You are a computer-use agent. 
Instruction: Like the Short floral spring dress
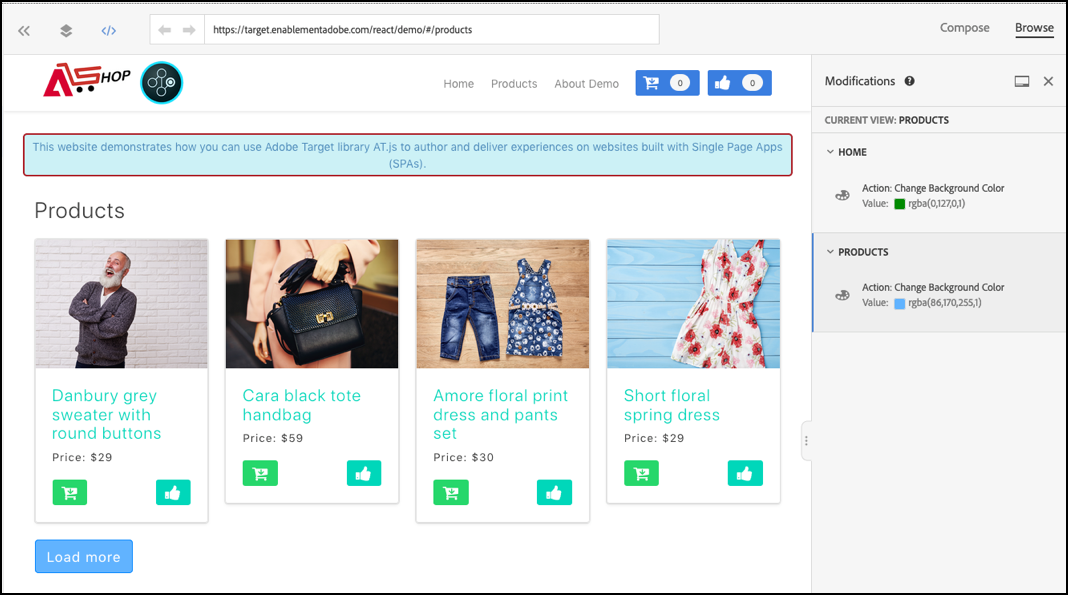(x=745, y=473)
